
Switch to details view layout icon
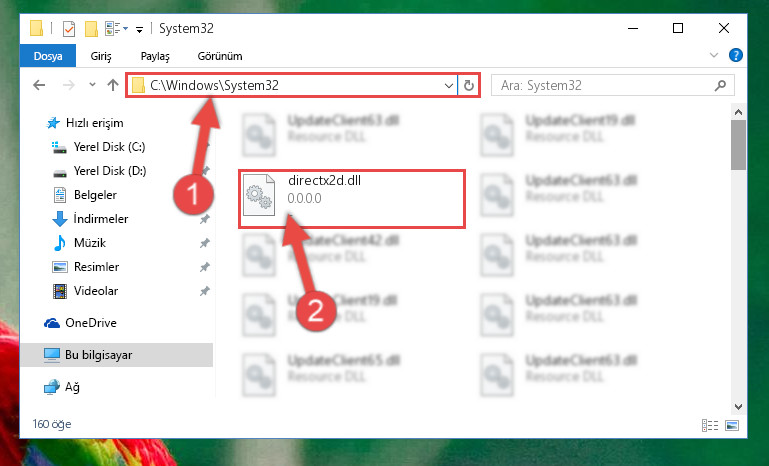point(710,425)
